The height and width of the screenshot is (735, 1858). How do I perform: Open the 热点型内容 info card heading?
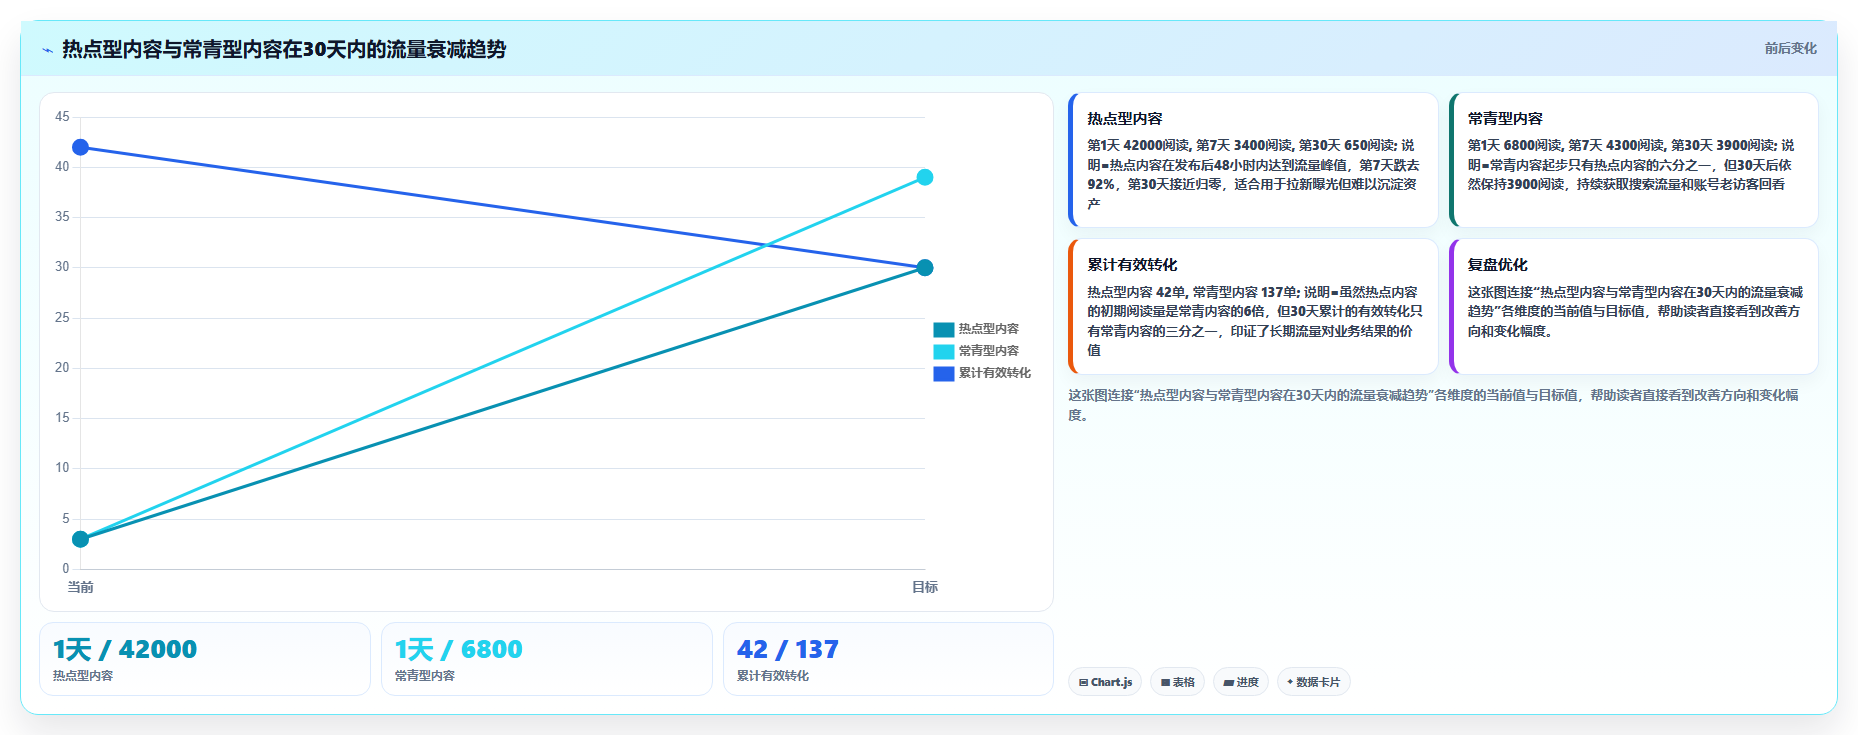[x=1125, y=119]
